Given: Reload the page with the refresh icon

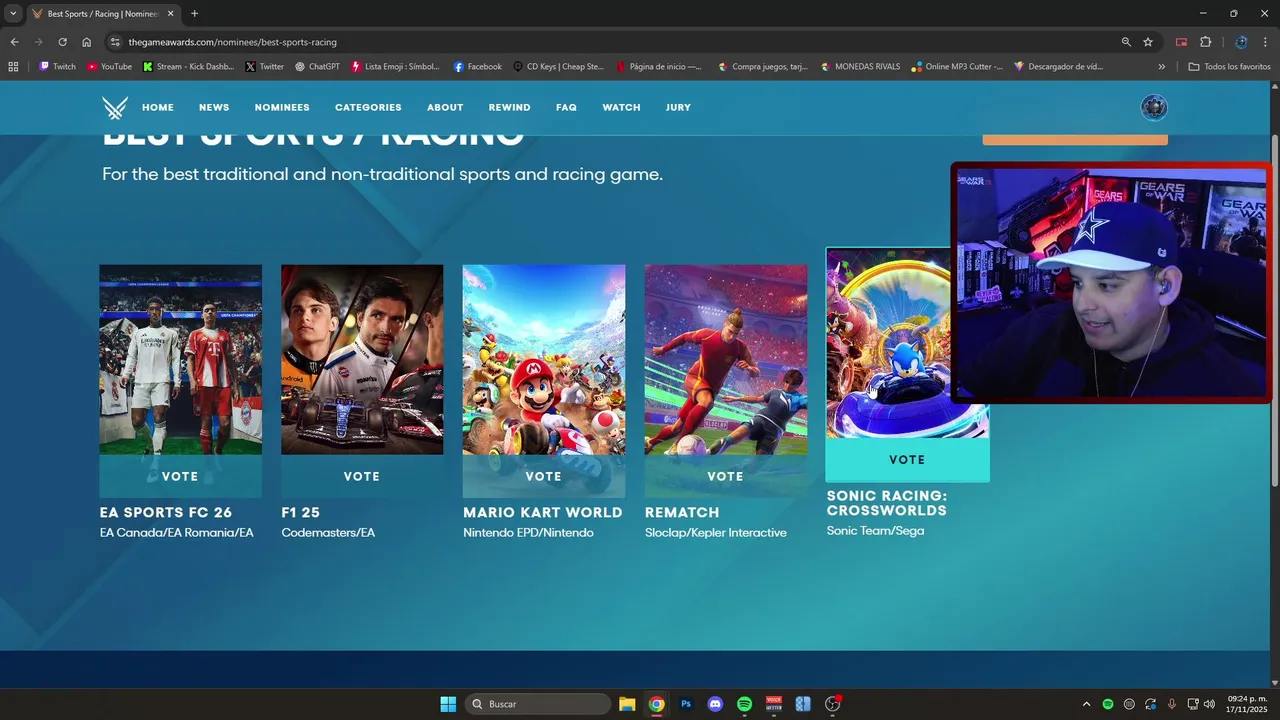Looking at the screenshot, I should click(x=62, y=42).
